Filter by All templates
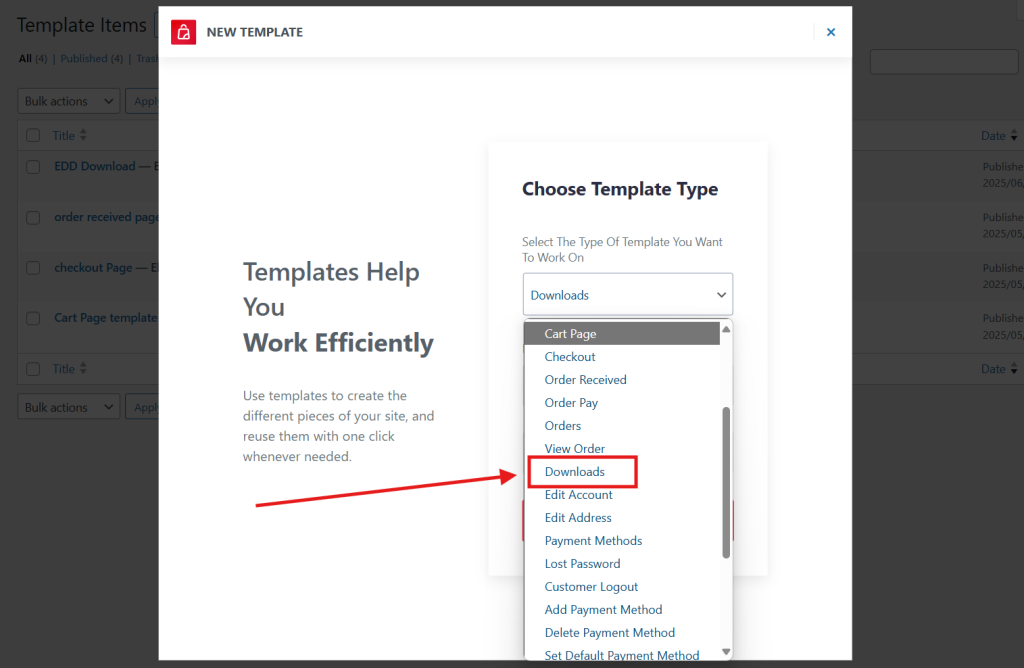This screenshot has height=668, width=1024. (25, 58)
